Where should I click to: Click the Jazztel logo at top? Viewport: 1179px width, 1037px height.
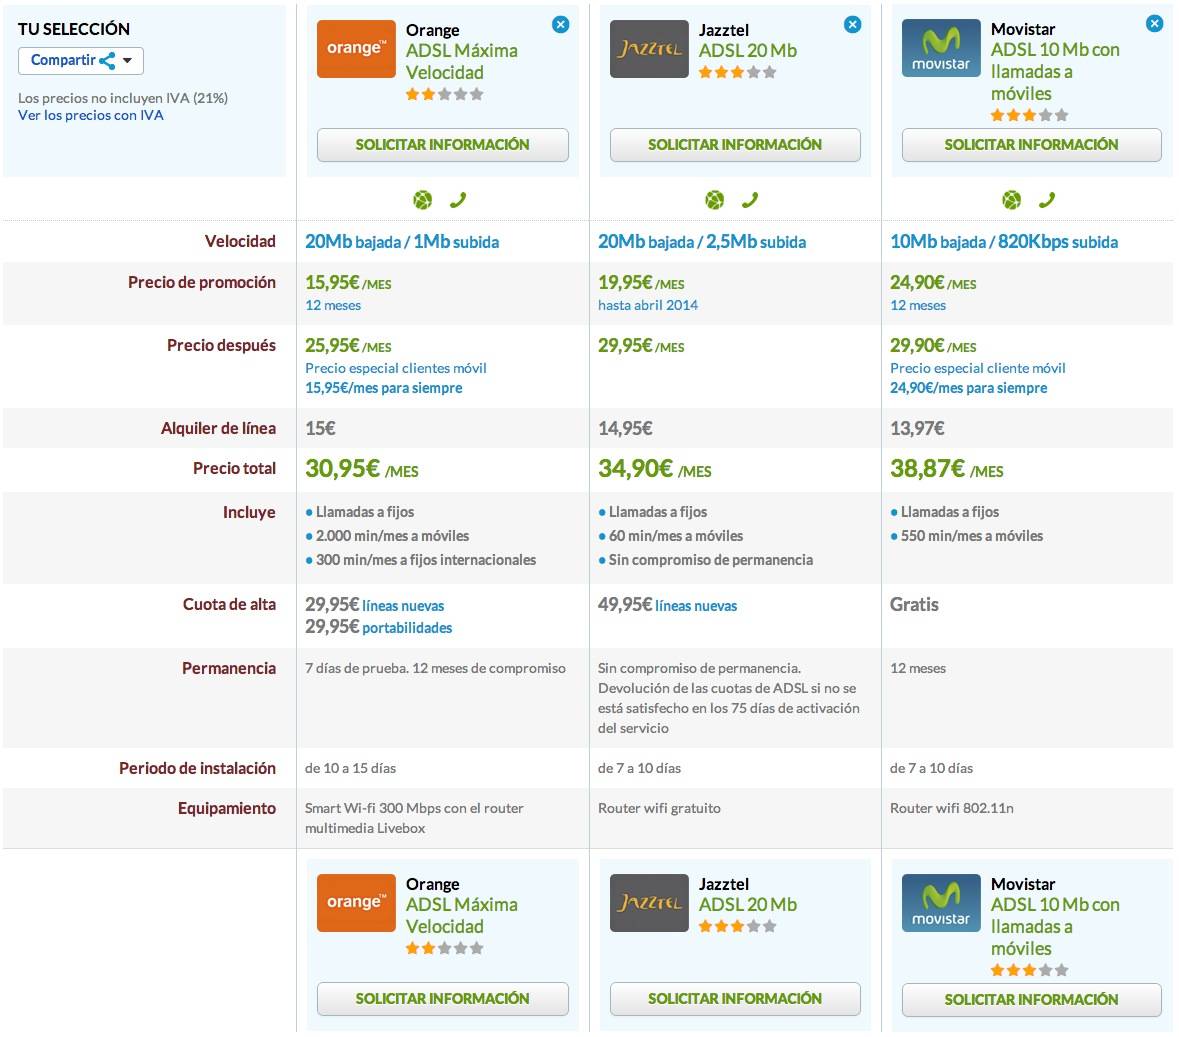[x=649, y=49]
